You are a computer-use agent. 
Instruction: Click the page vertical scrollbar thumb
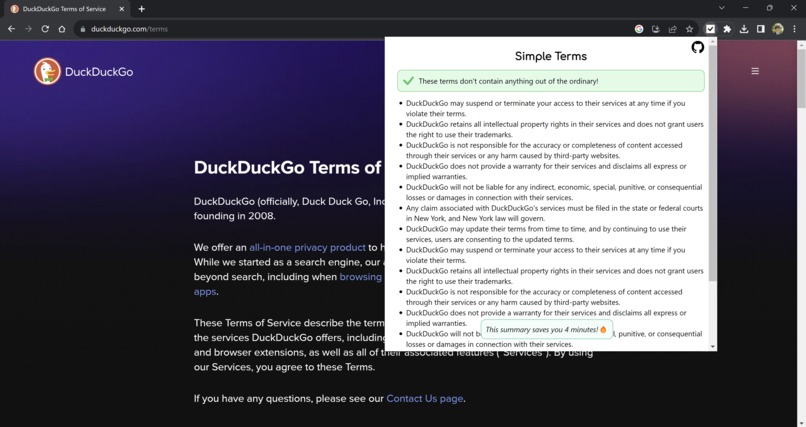801,79
